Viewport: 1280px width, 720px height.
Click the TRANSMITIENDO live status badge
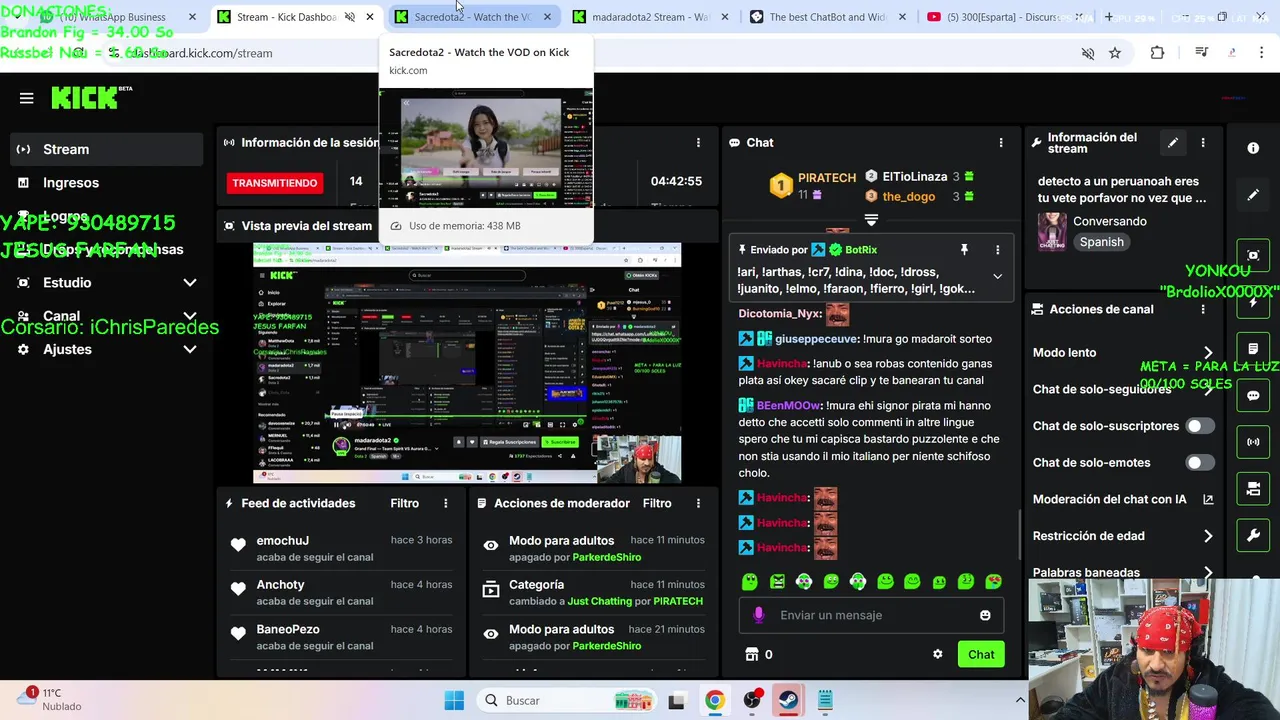coord(275,183)
